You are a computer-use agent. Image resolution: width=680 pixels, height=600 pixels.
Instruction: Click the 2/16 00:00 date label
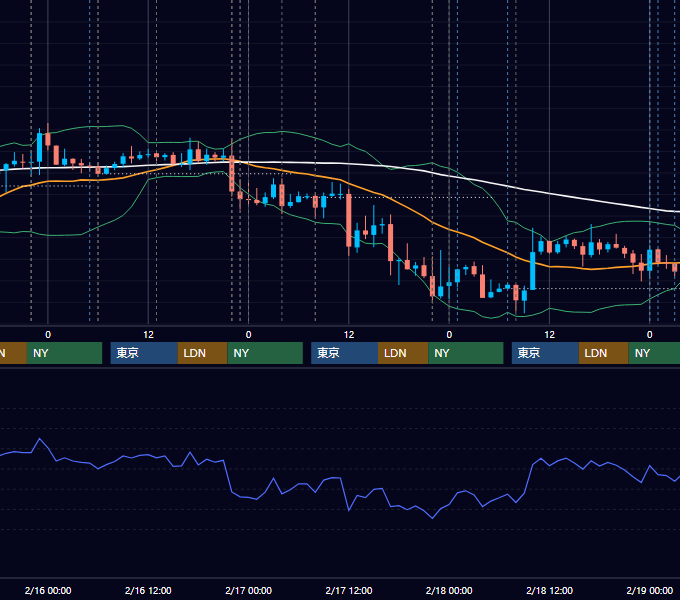tap(48, 590)
